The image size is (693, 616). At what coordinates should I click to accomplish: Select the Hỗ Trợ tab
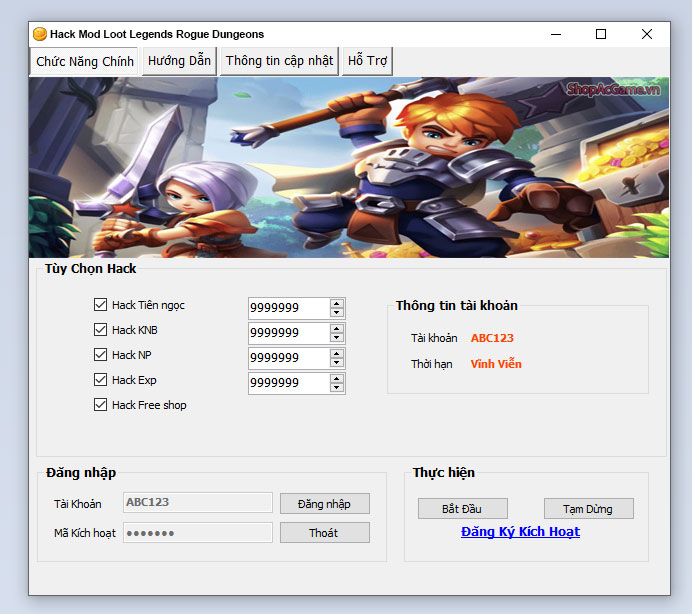point(367,61)
